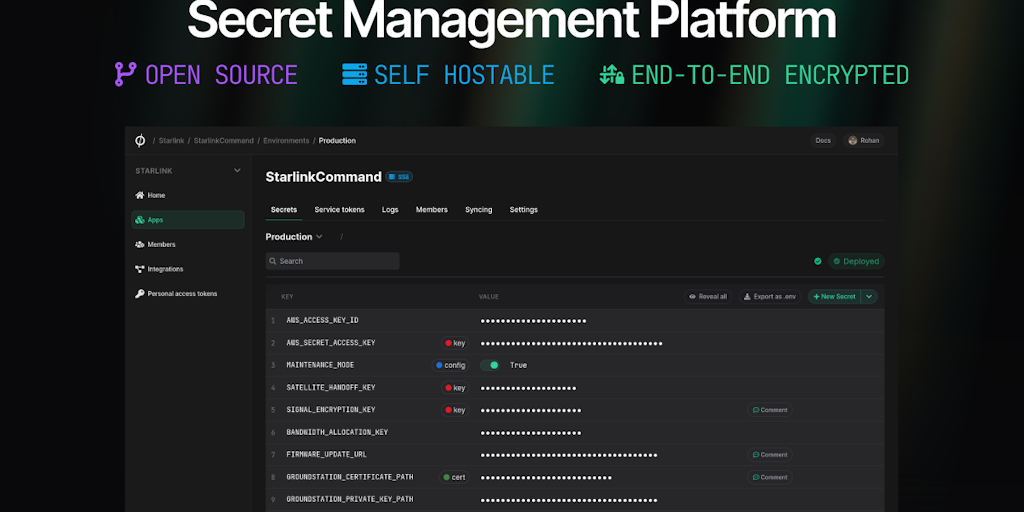Viewport: 1024px width, 512px height.
Task: Click the red key tag on AWS_SECRET_ACCESS_KEY
Action: 454,343
